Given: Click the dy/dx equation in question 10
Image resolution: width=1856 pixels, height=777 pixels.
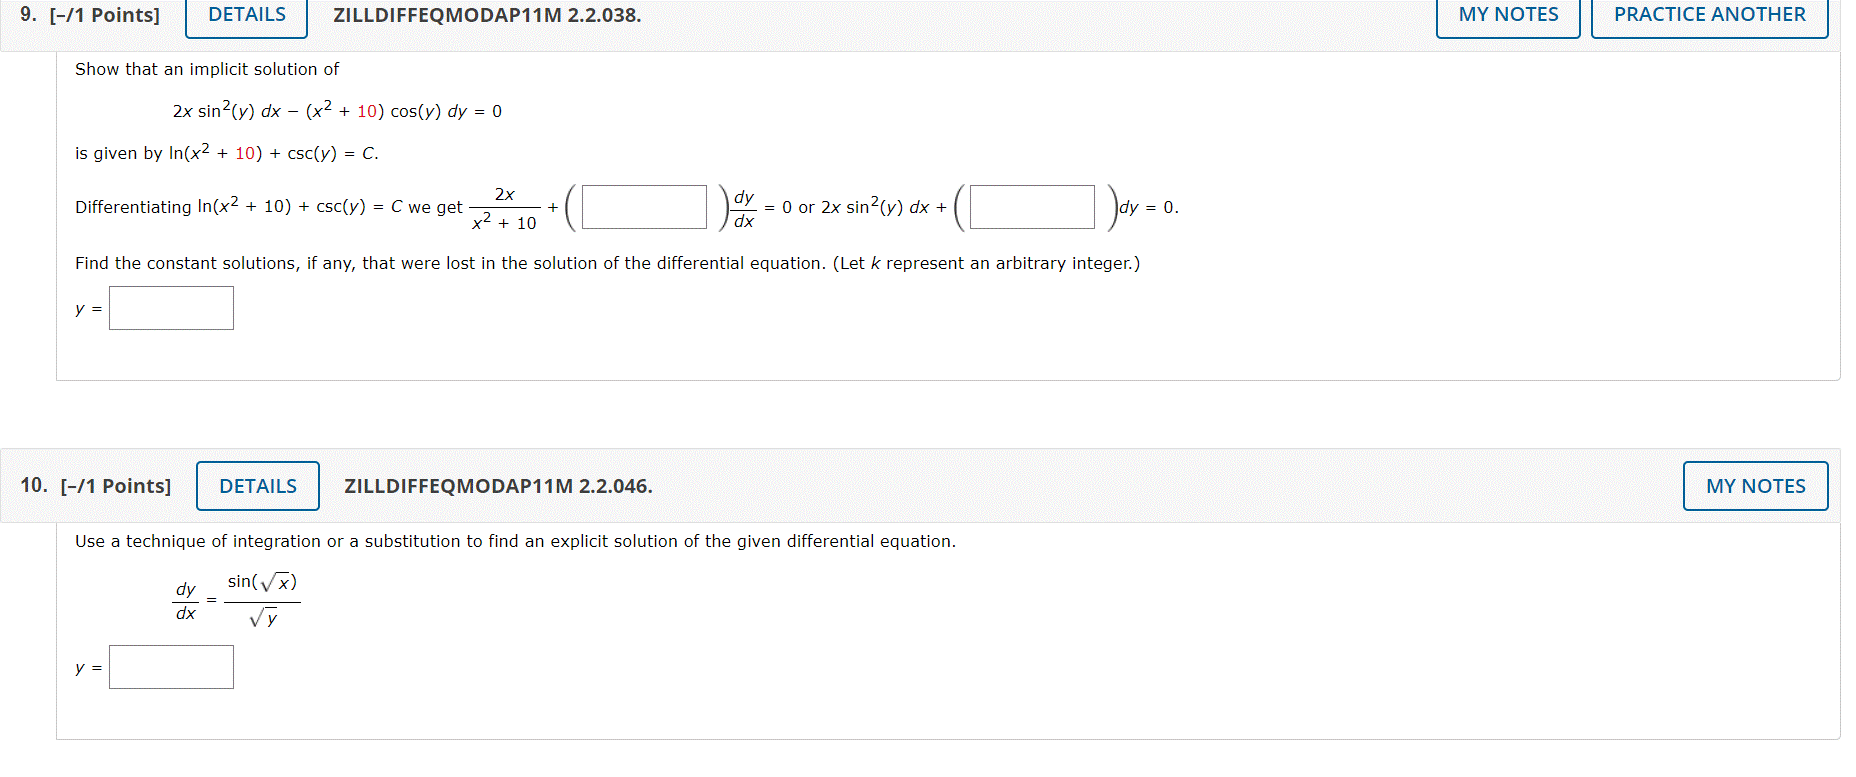Looking at the screenshot, I should tap(235, 597).
